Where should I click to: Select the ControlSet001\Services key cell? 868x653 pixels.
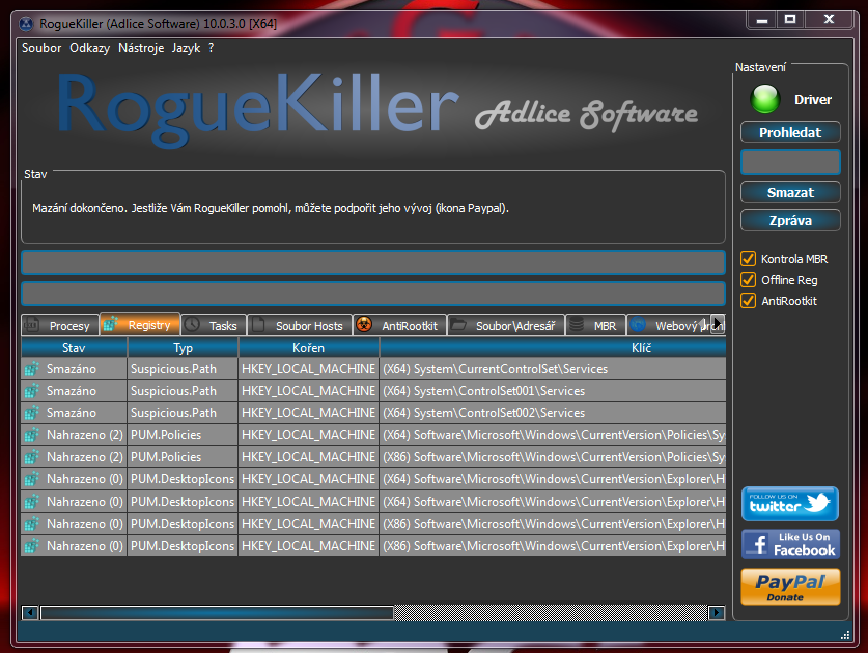[552, 391]
